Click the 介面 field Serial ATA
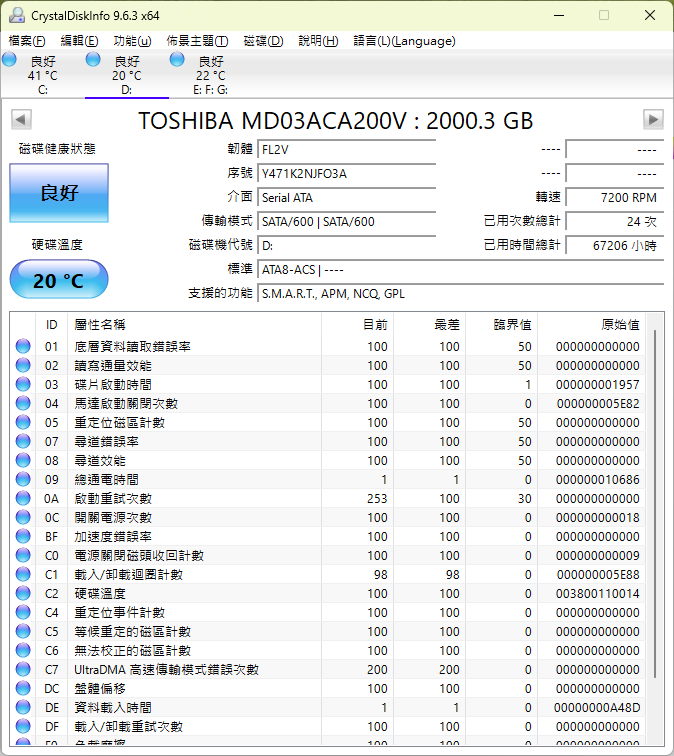Viewport: 674px width, 756px height. (x=347, y=198)
